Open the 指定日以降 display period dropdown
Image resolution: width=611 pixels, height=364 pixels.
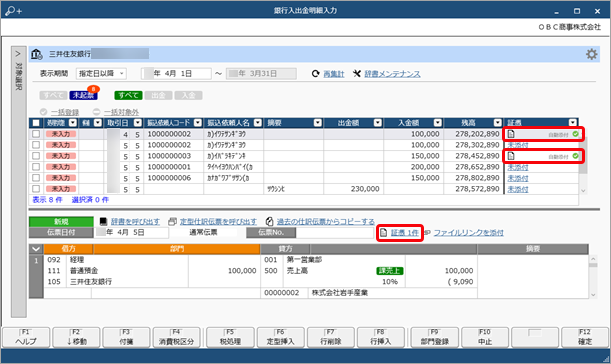pyautogui.click(x=101, y=73)
